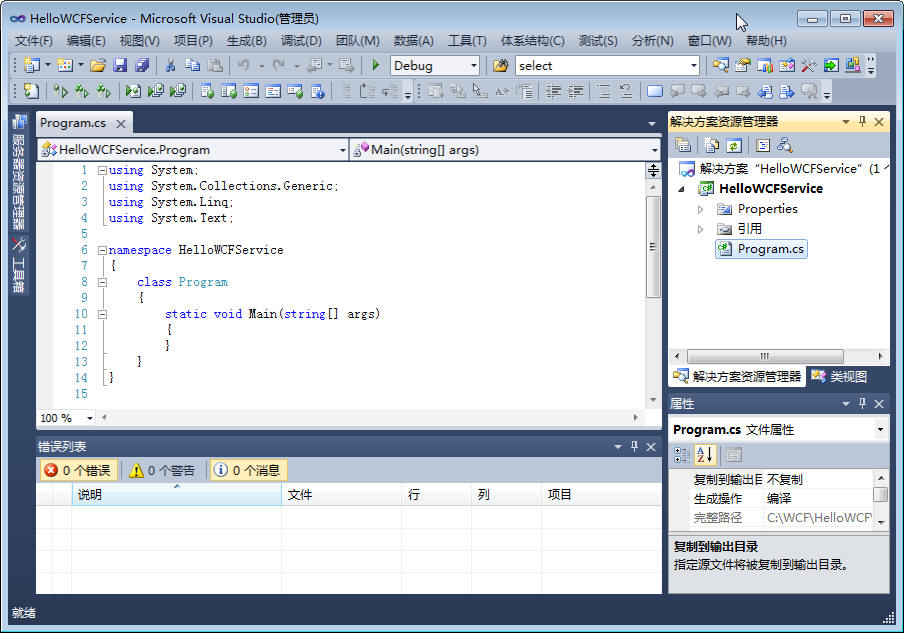This screenshot has height=633, width=904.
Task: Click the View Class Diagram icon
Action: point(785,145)
